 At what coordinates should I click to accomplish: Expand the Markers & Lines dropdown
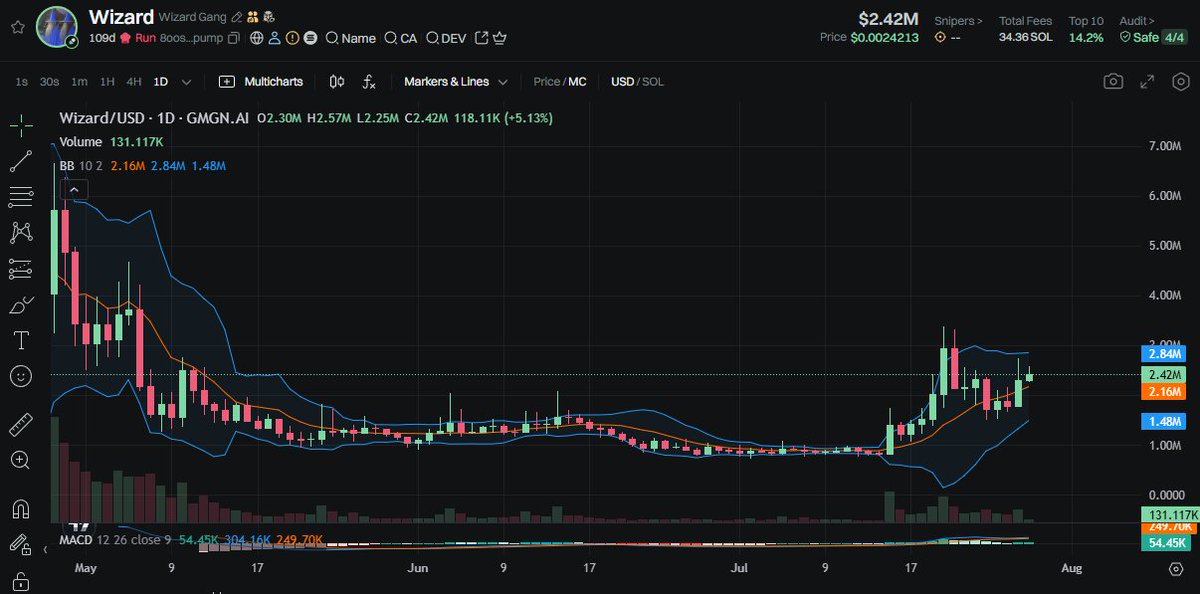(456, 82)
